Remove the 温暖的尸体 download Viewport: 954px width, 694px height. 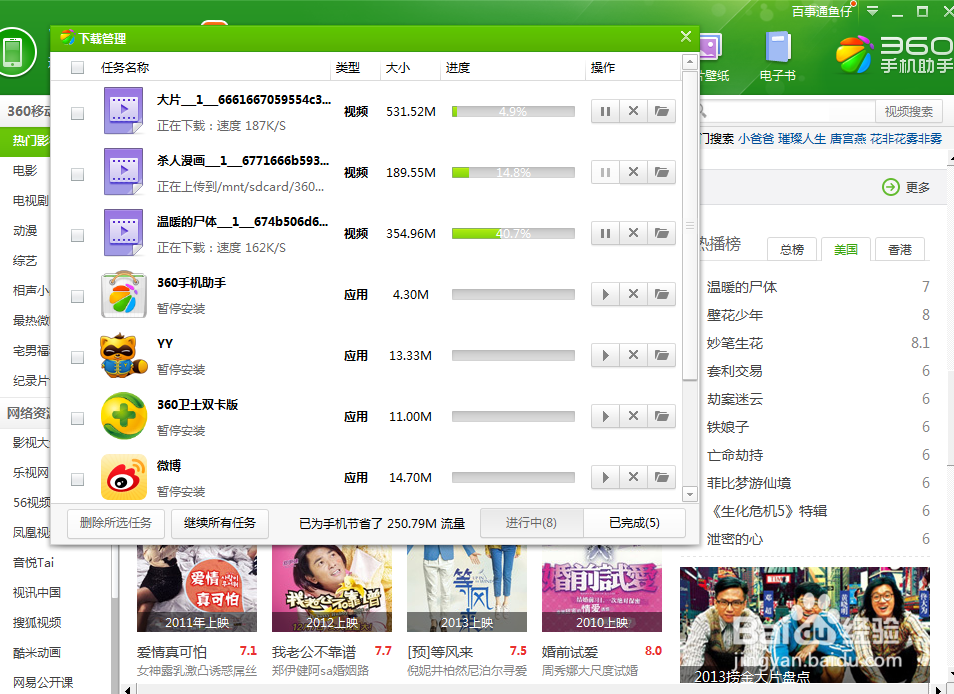633,233
